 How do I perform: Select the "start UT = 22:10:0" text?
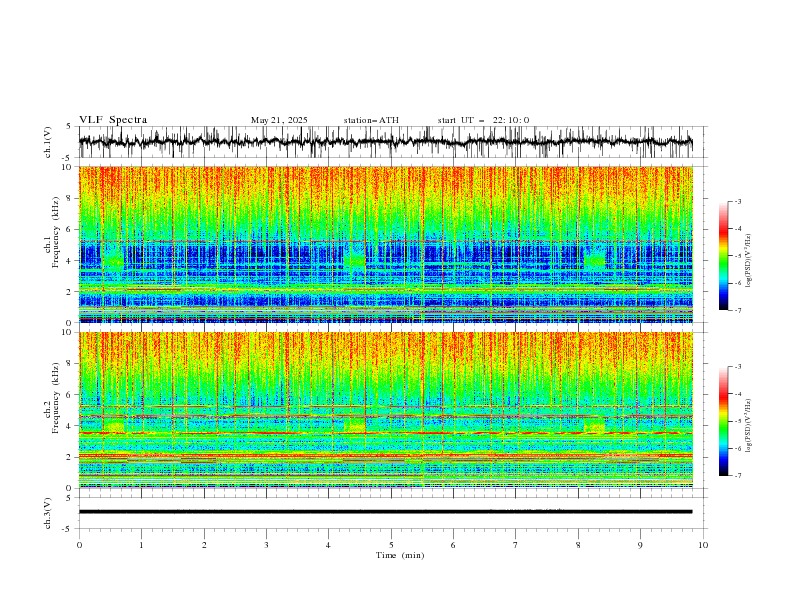click(483, 120)
